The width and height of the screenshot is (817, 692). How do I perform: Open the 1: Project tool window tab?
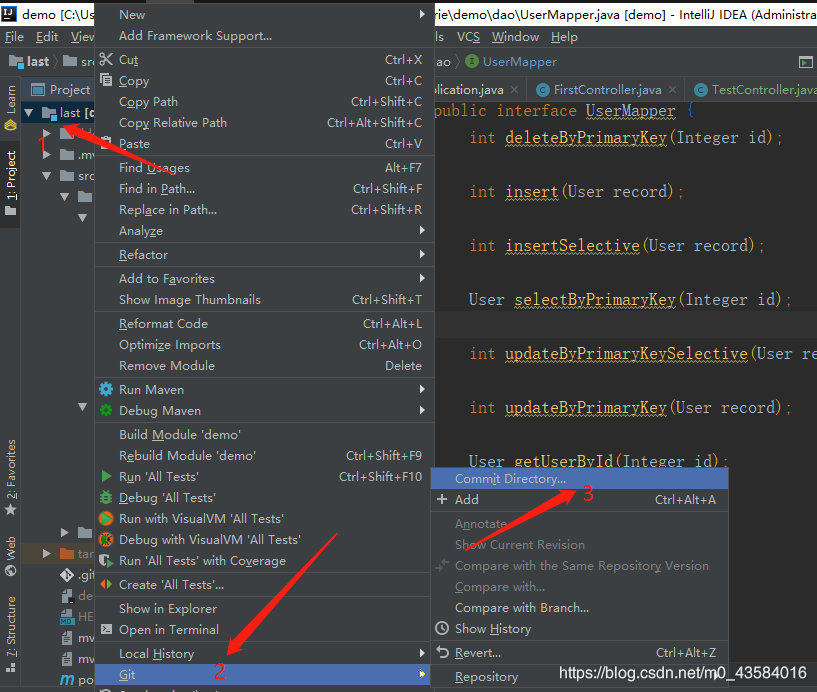(x=10, y=183)
